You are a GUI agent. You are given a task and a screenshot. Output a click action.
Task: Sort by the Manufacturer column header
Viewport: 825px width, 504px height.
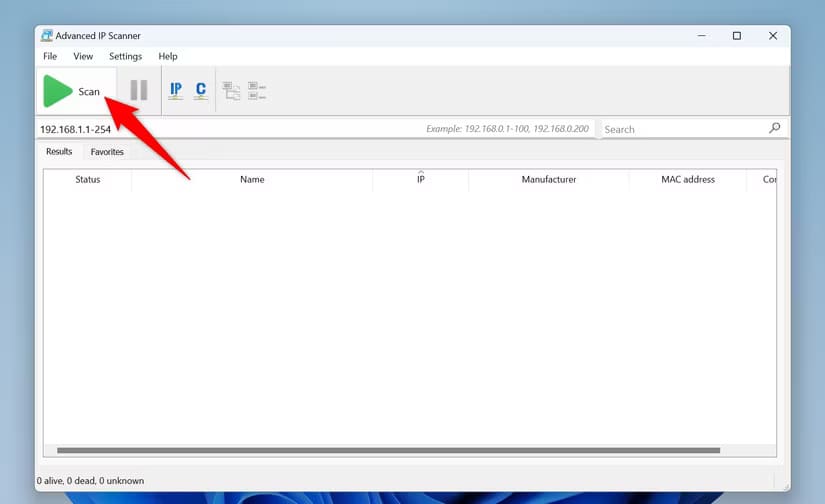pos(548,180)
